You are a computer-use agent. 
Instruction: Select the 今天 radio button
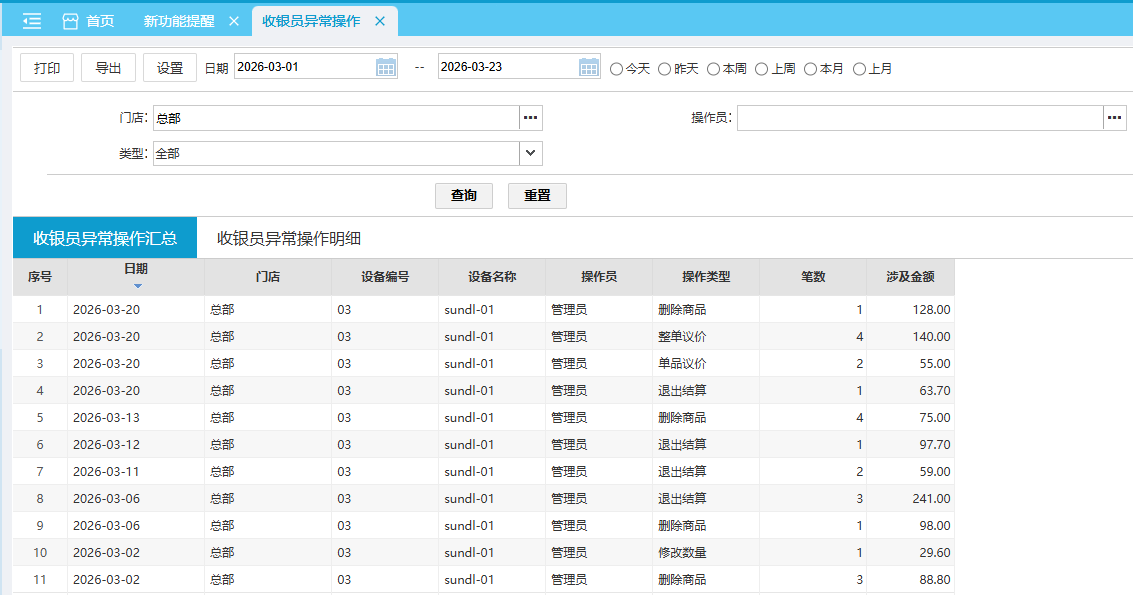[617, 69]
